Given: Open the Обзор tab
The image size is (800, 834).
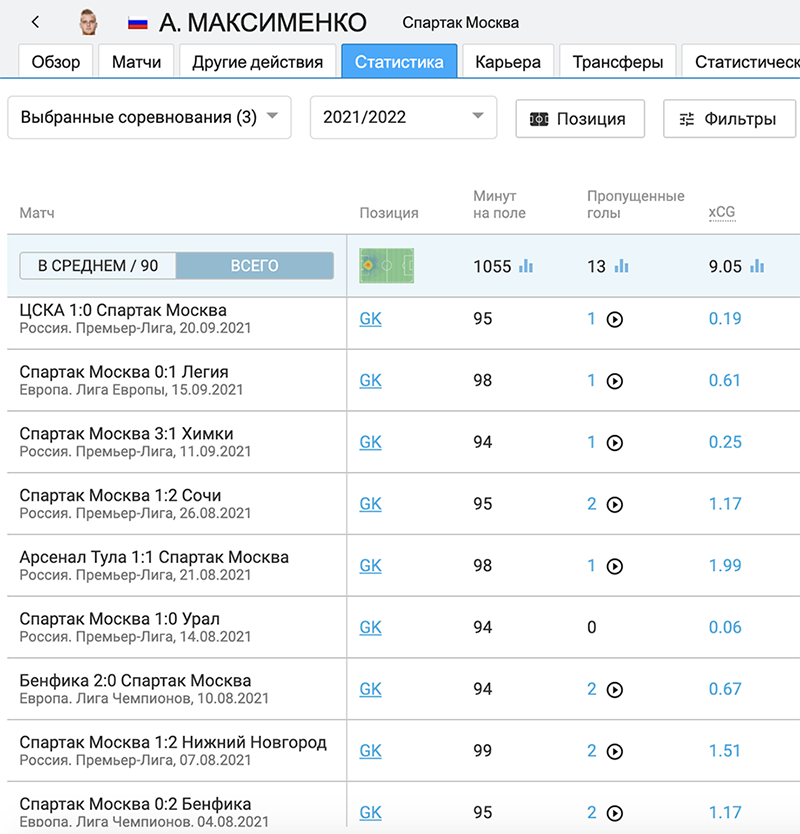Looking at the screenshot, I should pyautogui.click(x=56, y=62).
